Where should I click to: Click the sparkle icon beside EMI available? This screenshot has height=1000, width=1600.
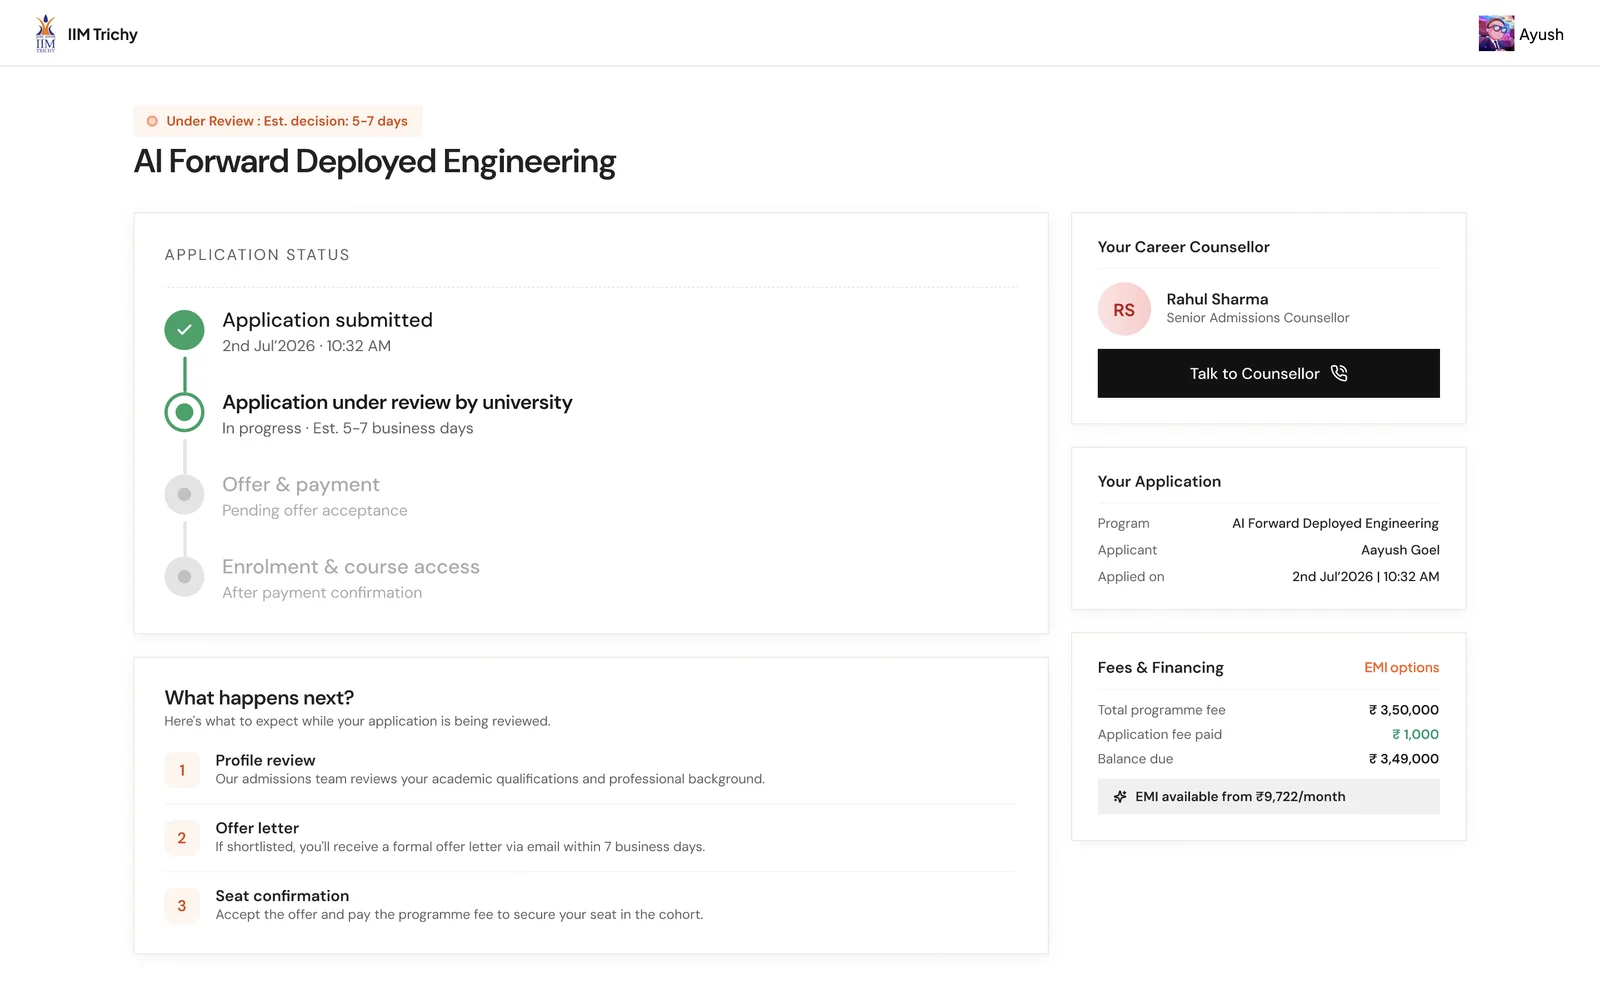click(x=1120, y=797)
